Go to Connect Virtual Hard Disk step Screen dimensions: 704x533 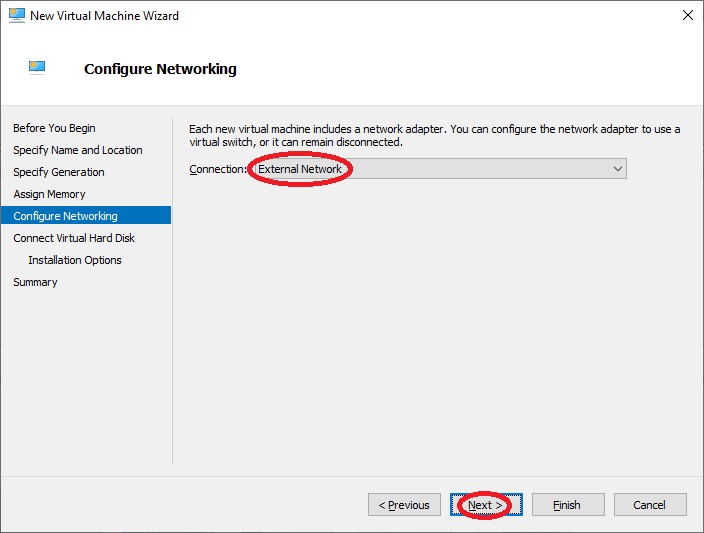pos(74,238)
